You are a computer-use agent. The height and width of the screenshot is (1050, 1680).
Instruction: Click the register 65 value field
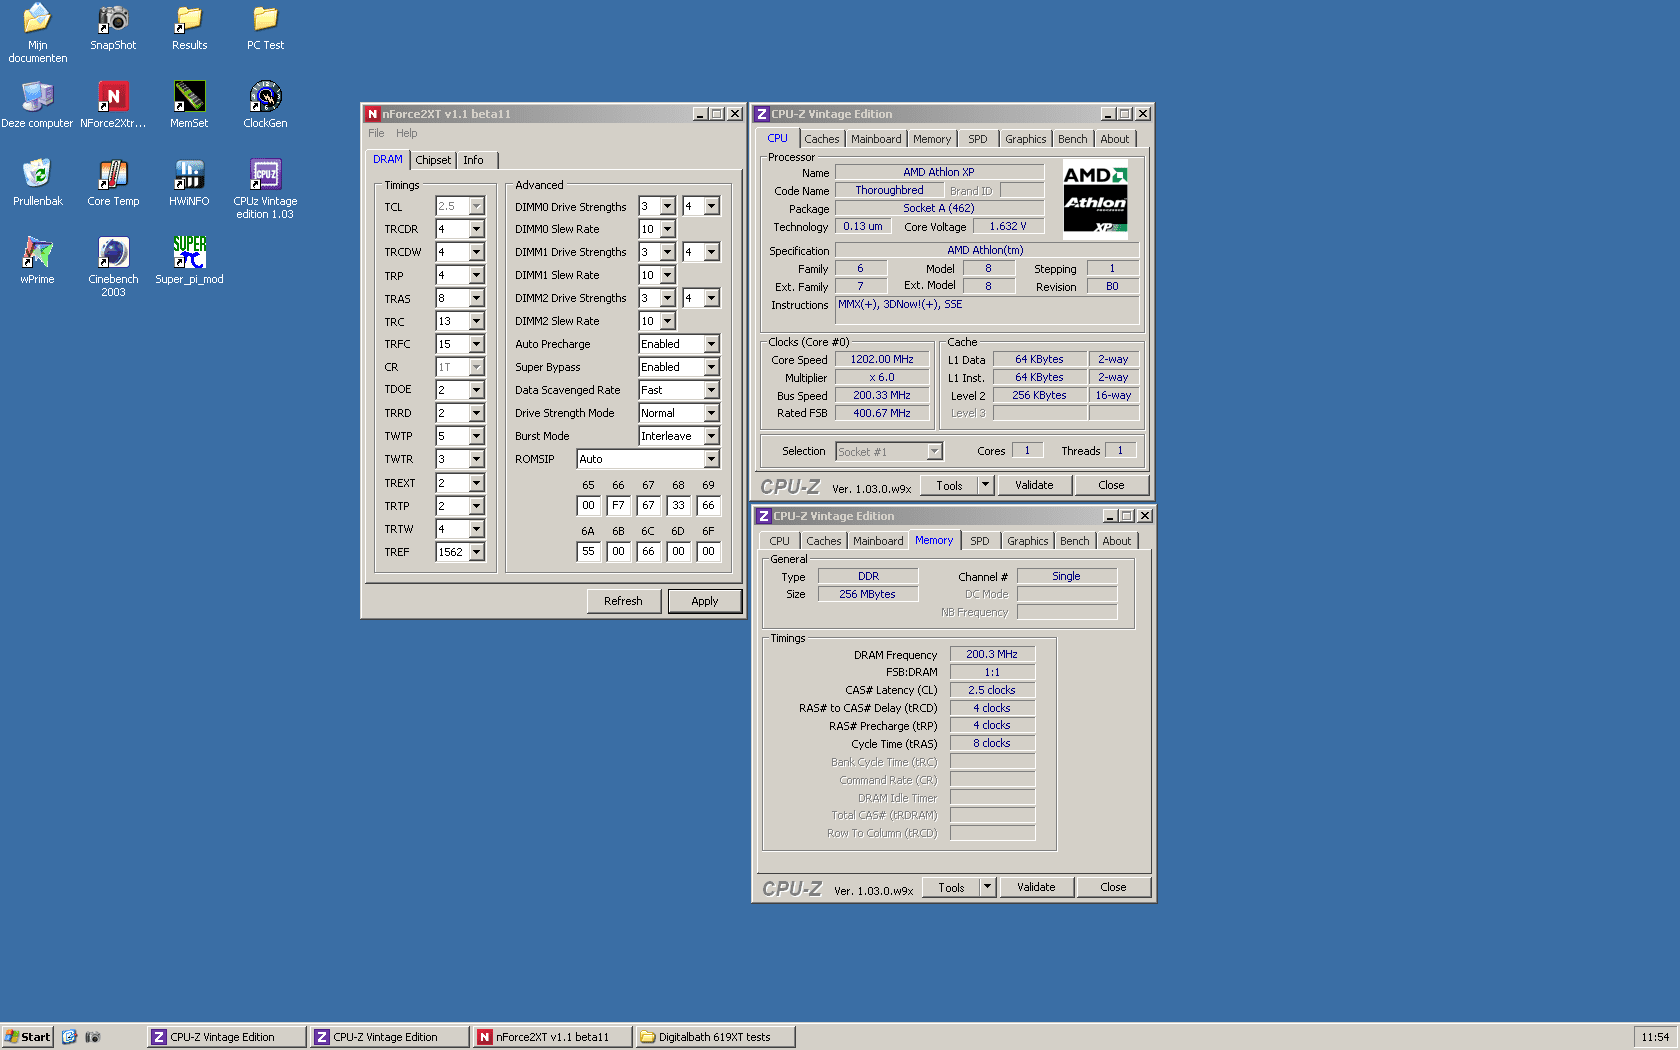point(588,506)
